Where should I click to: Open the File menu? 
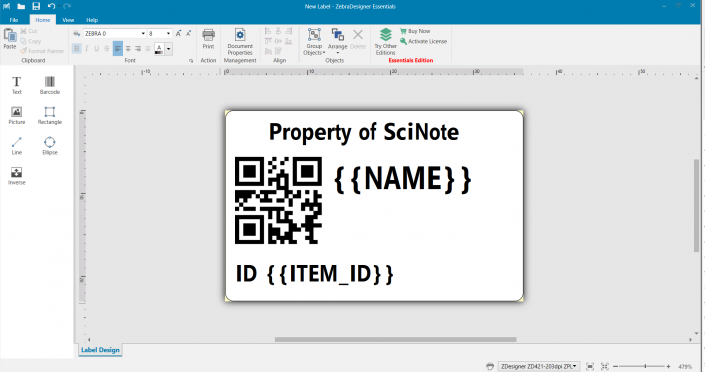point(14,20)
